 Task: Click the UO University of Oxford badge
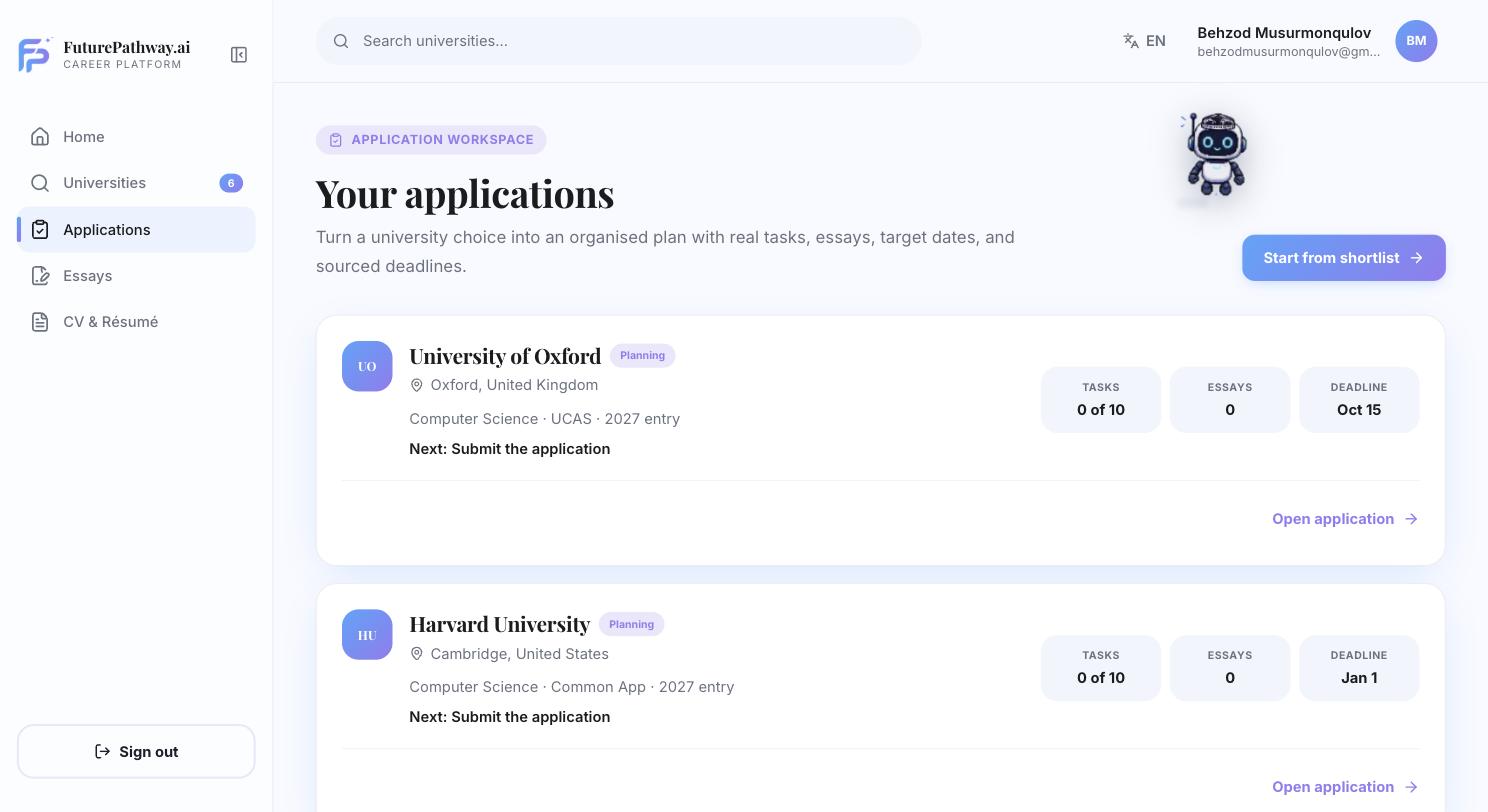(367, 366)
